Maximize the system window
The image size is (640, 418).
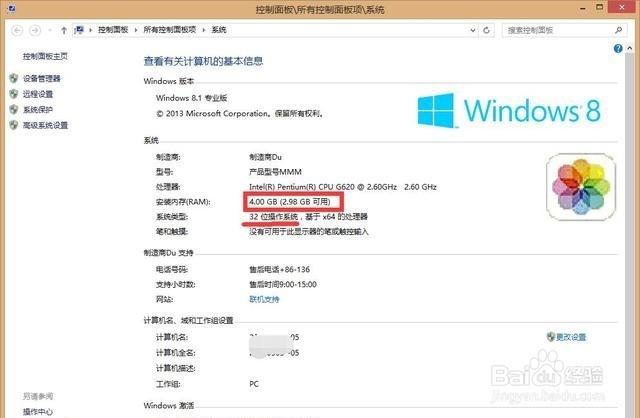tap(600, 7)
